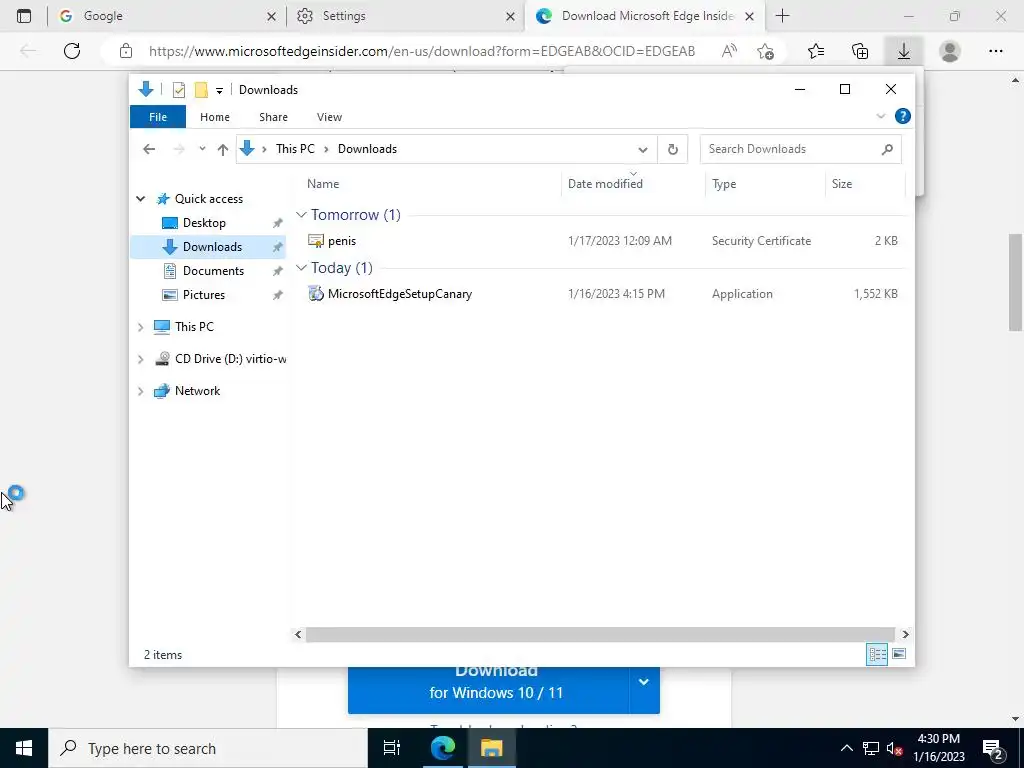Viewport: 1024px width, 768px height.
Task: Switch to the Settings browser tab
Action: [405, 16]
